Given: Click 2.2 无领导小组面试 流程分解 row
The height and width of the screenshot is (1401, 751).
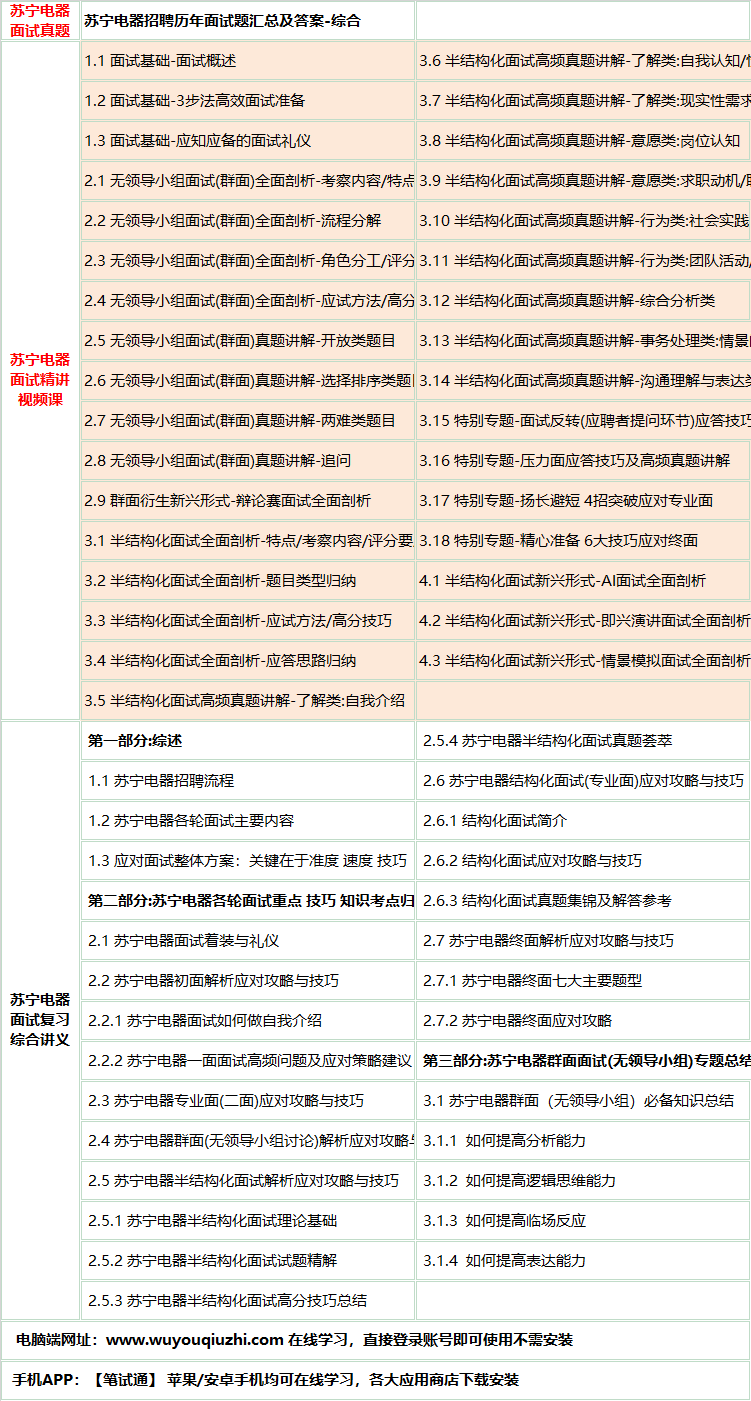Looking at the screenshot, I should coord(248,220).
